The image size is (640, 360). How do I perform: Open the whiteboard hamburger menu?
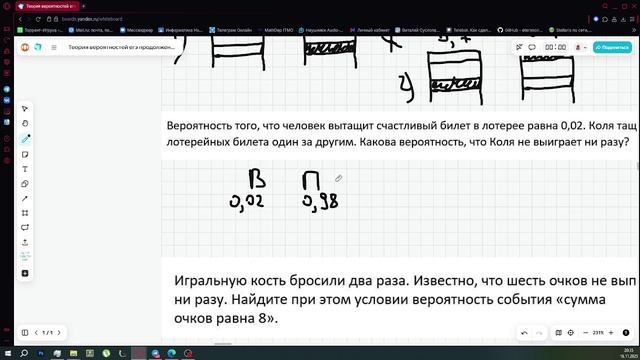point(54,47)
